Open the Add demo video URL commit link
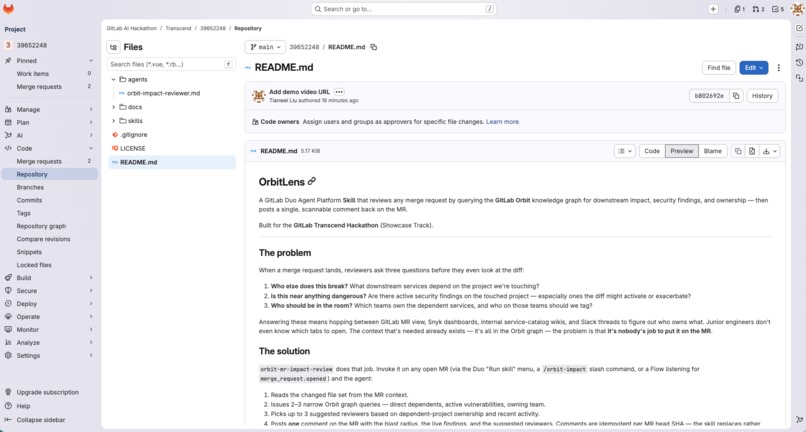This screenshot has height=432, width=806. tap(300, 92)
